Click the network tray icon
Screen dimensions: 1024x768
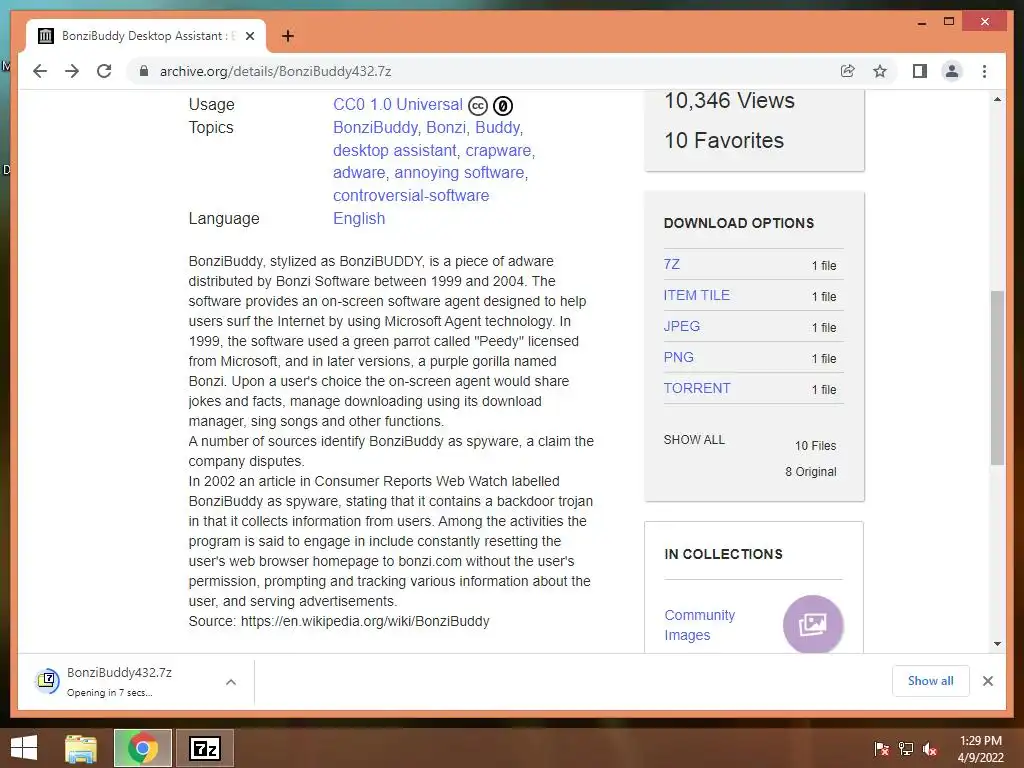coord(906,748)
